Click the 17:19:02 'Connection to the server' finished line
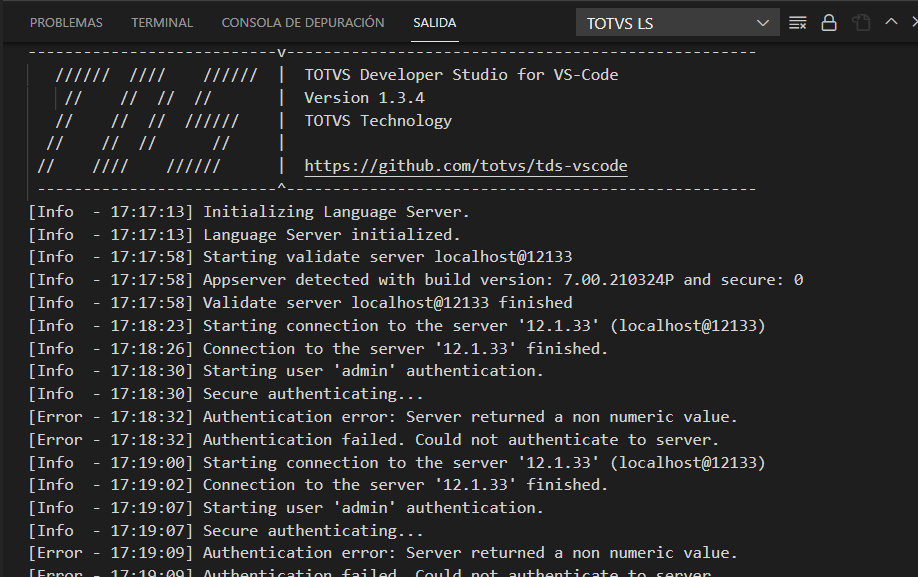Image resolution: width=918 pixels, height=577 pixels. [318, 485]
